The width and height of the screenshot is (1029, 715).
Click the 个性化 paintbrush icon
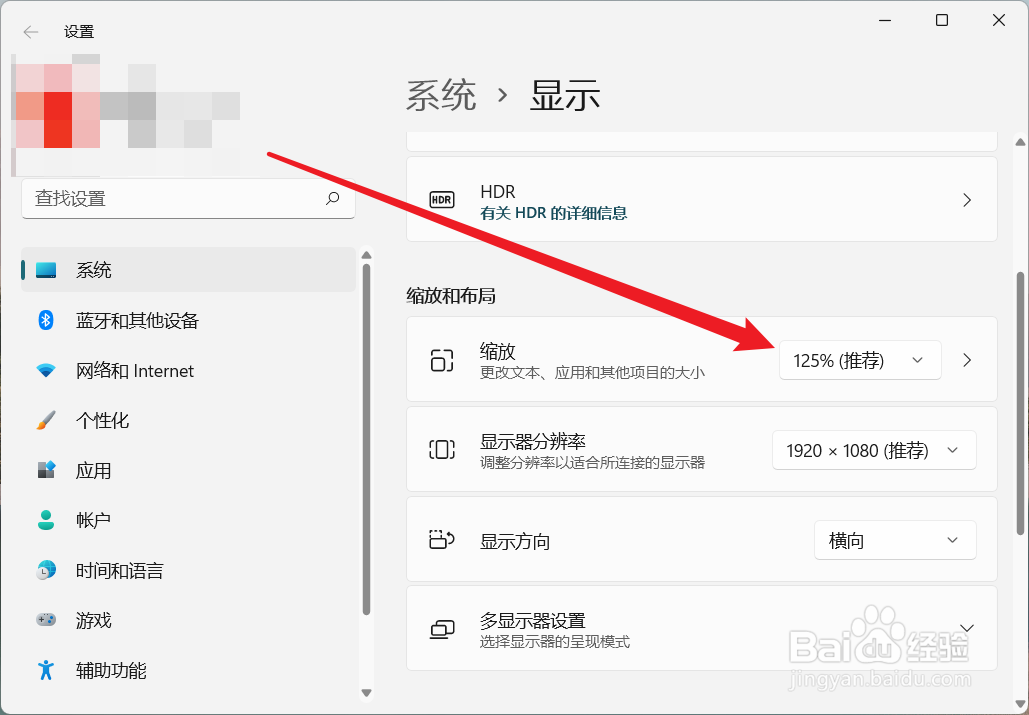pyautogui.click(x=46, y=420)
